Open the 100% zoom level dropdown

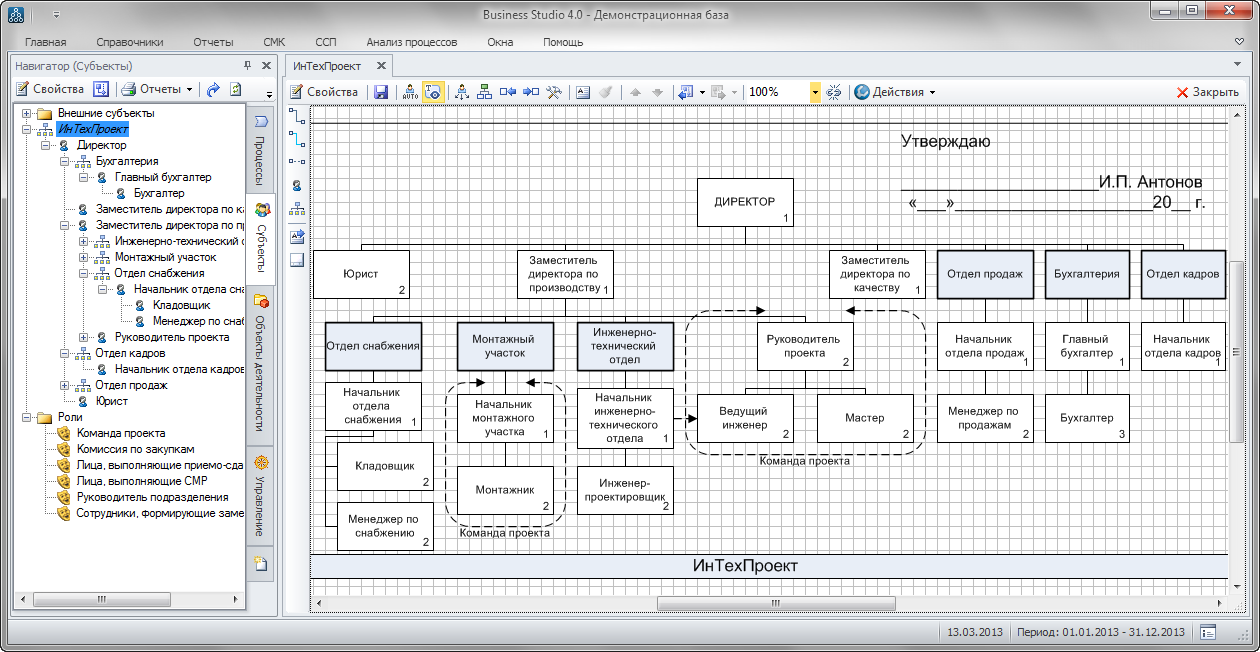click(x=815, y=92)
